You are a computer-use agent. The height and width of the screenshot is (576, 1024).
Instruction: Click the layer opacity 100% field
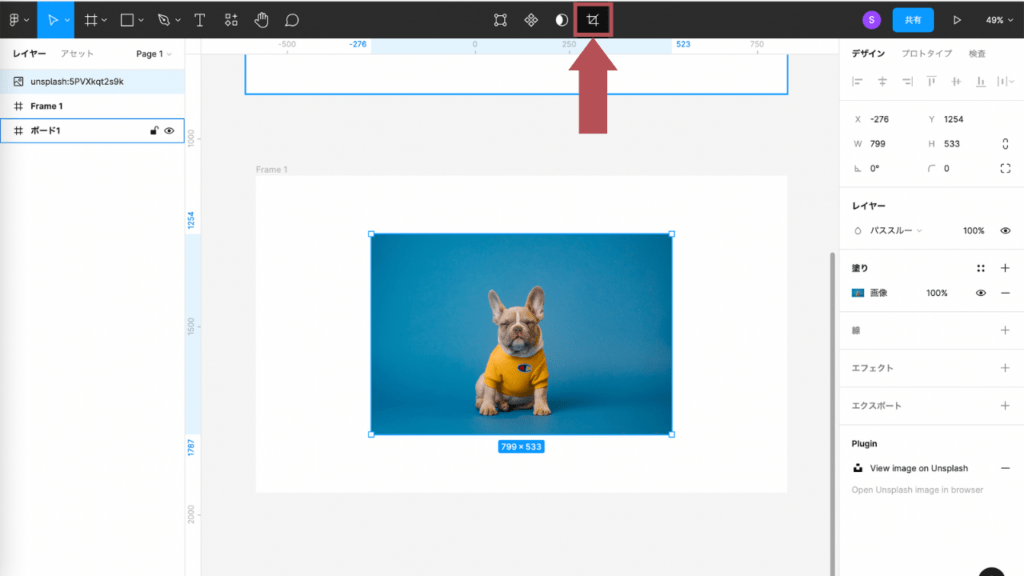coord(973,231)
